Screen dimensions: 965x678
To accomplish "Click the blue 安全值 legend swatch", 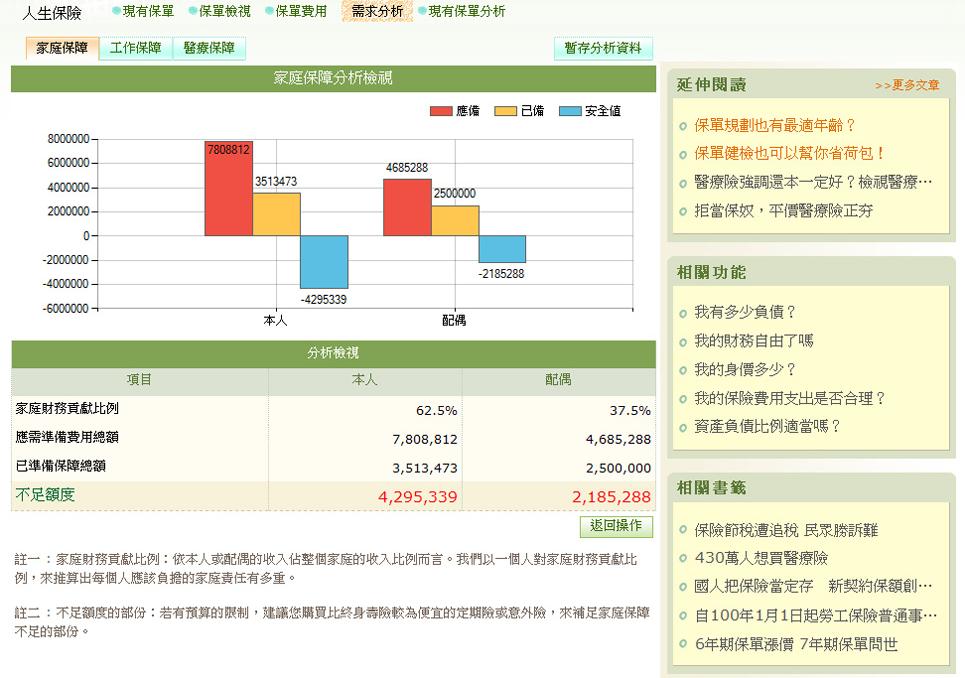I will pyautogui.click(x=570, y=111).
